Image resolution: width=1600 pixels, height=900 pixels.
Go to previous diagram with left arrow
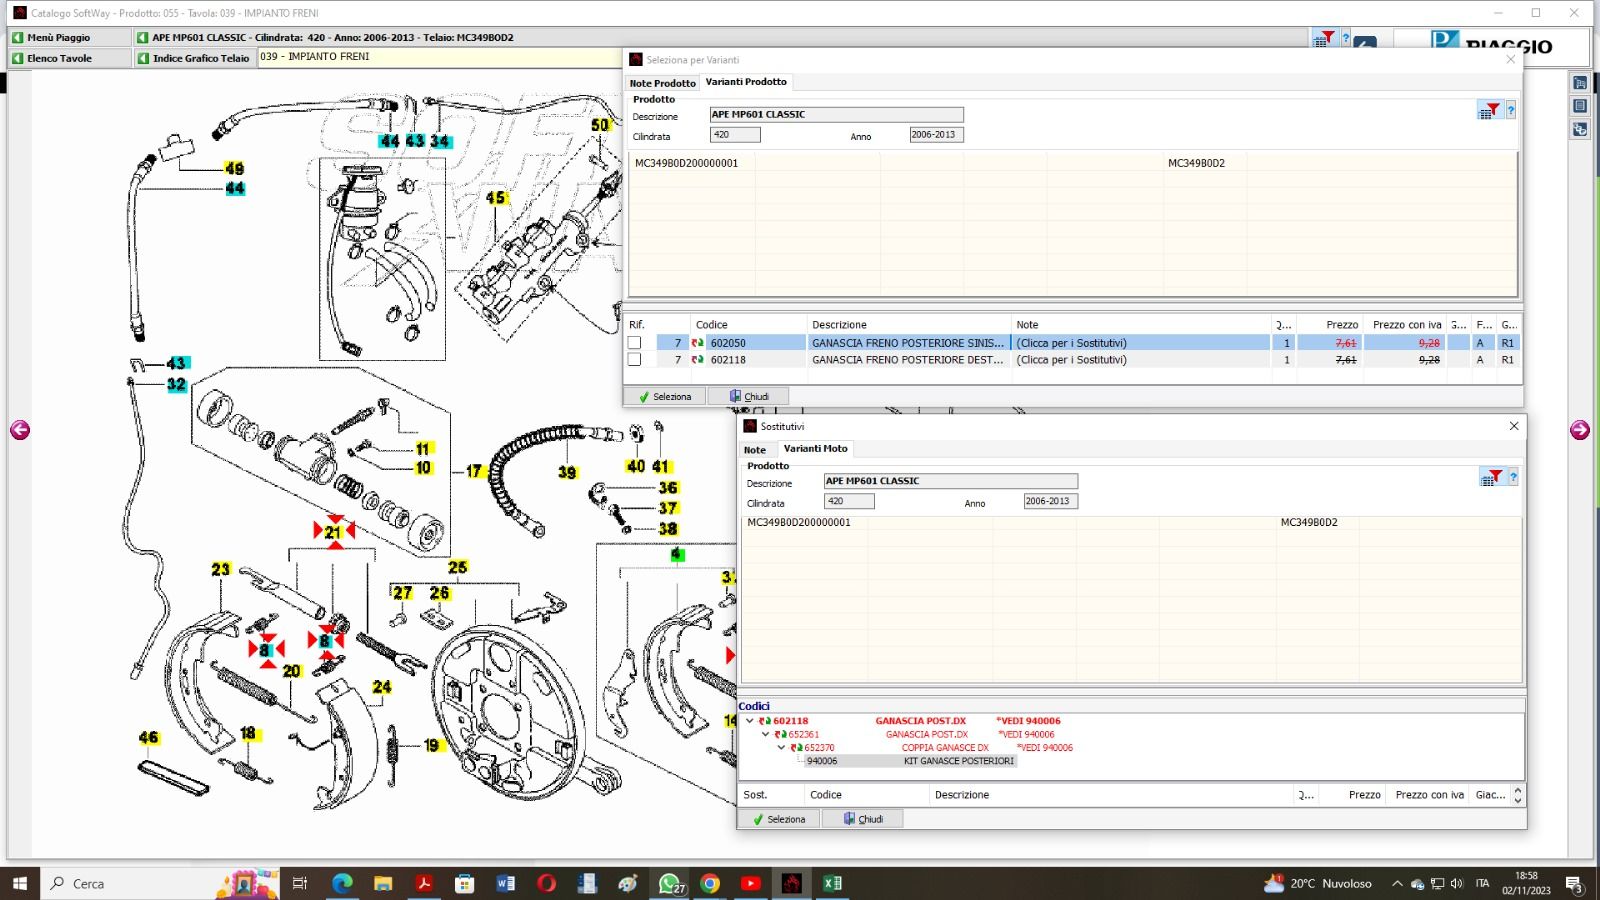[x=20, y=430]
